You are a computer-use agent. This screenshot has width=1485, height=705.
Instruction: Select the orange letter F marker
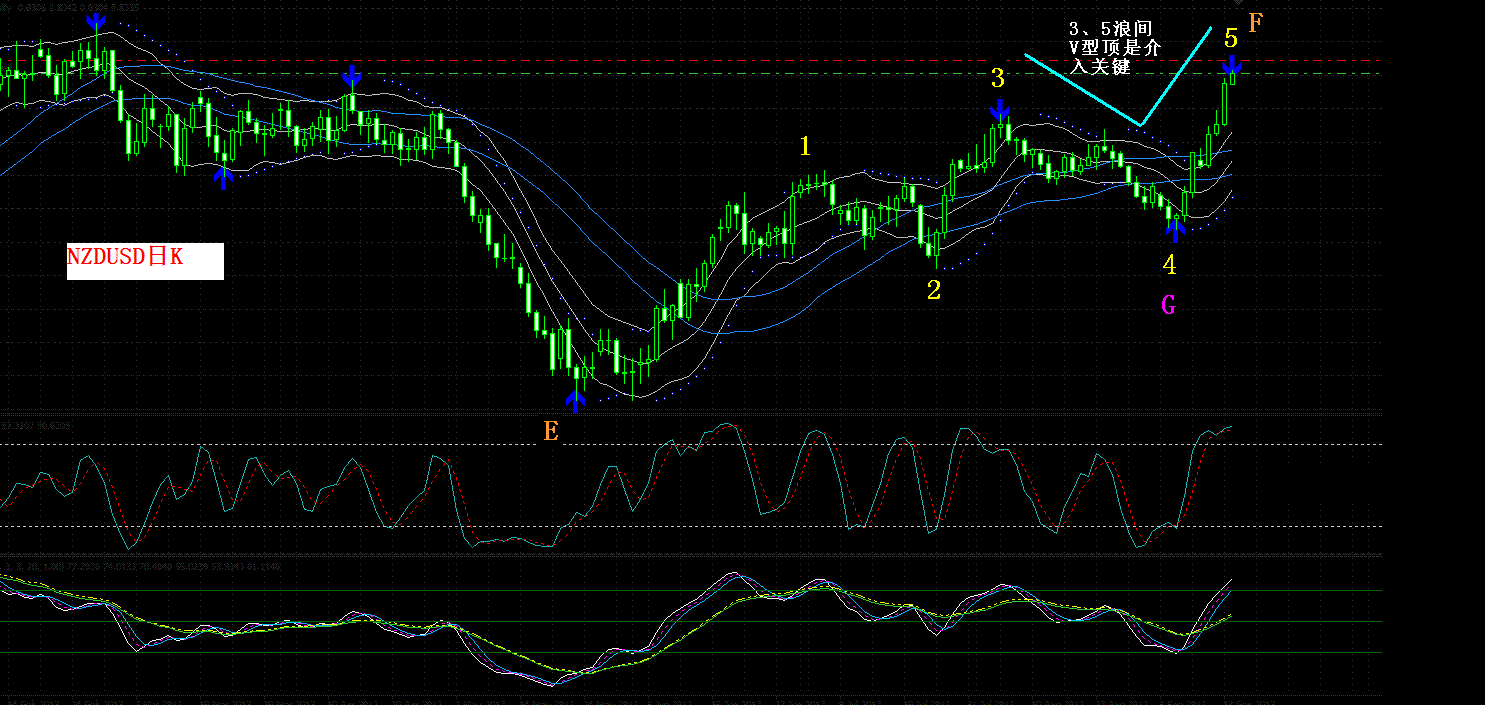(x=1256, y=23)
